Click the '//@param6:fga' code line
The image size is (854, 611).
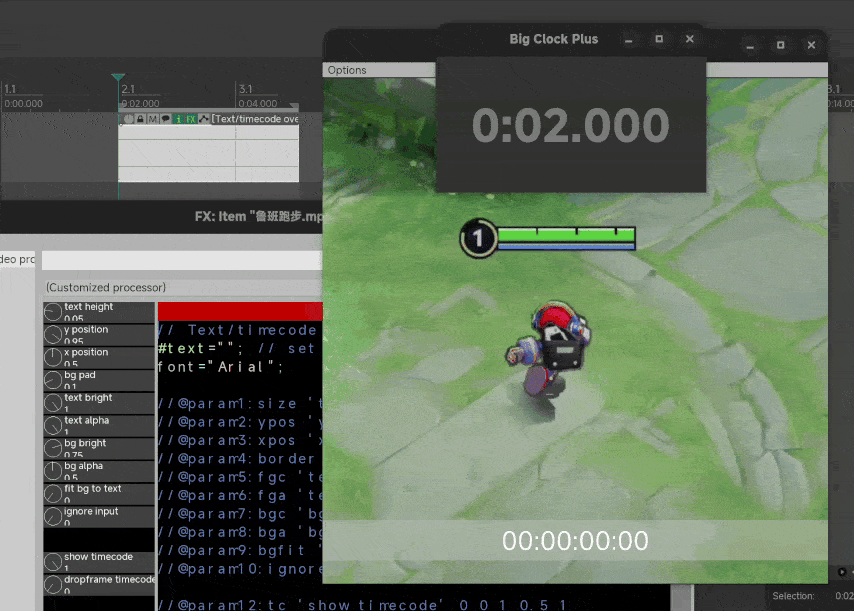click(x=240, y=496)
